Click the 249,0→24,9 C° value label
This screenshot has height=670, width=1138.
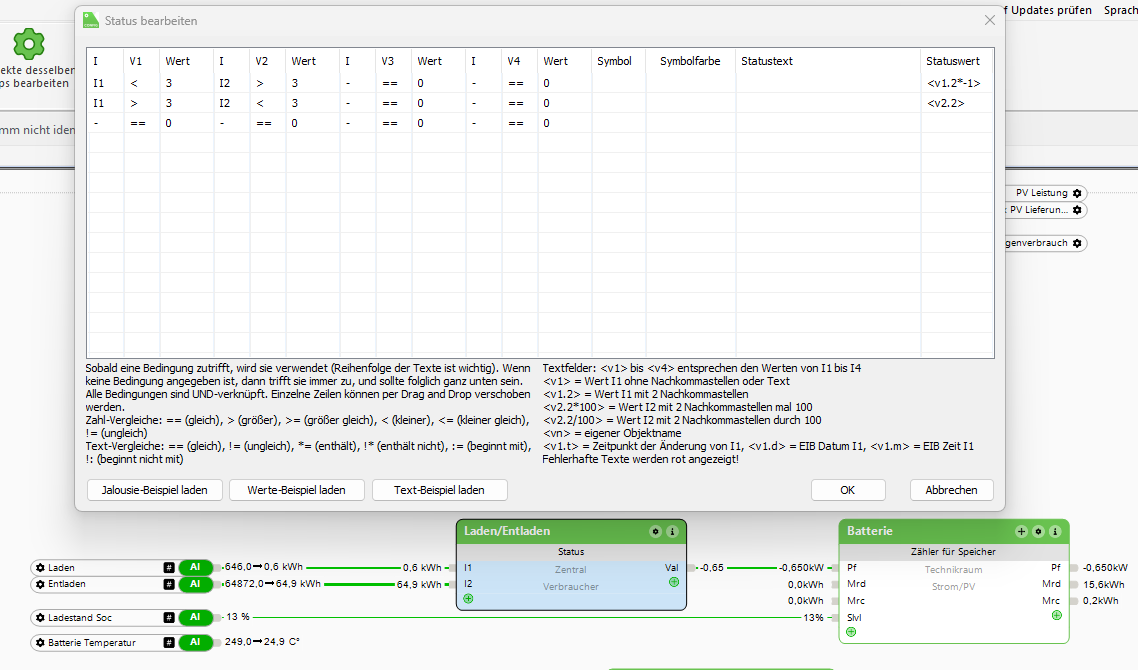point(262,642)
